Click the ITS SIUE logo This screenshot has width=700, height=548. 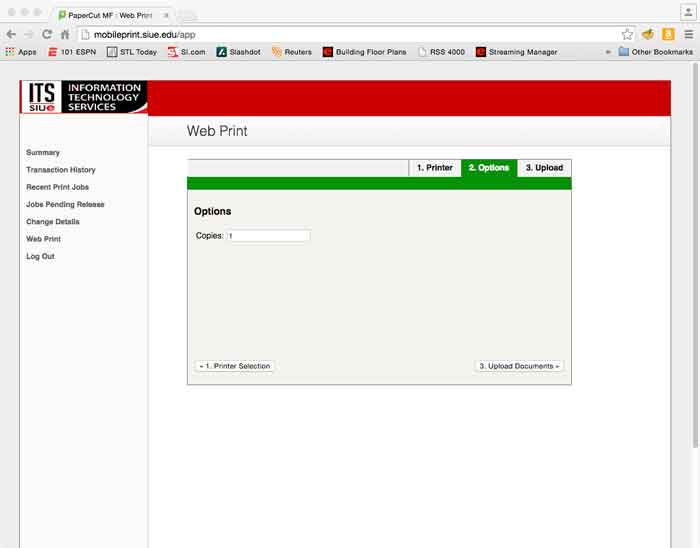coord(84,97)
